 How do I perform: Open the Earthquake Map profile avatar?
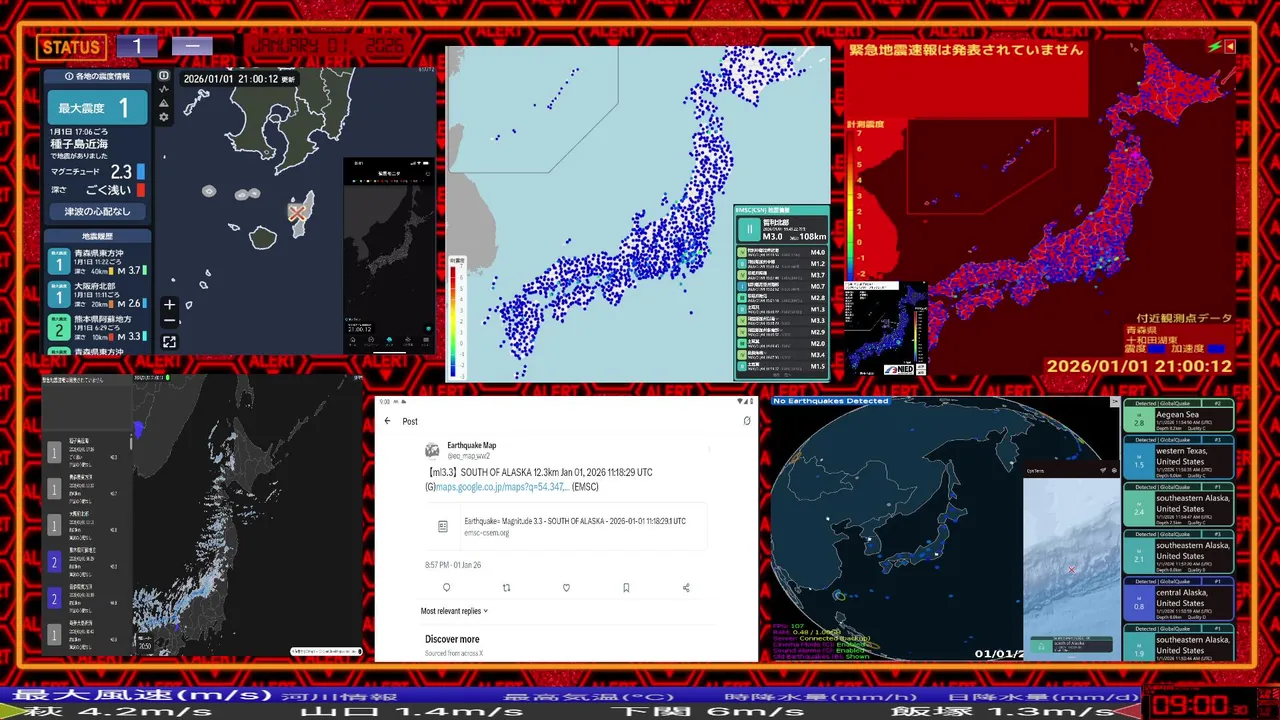[x=432, y=450]
